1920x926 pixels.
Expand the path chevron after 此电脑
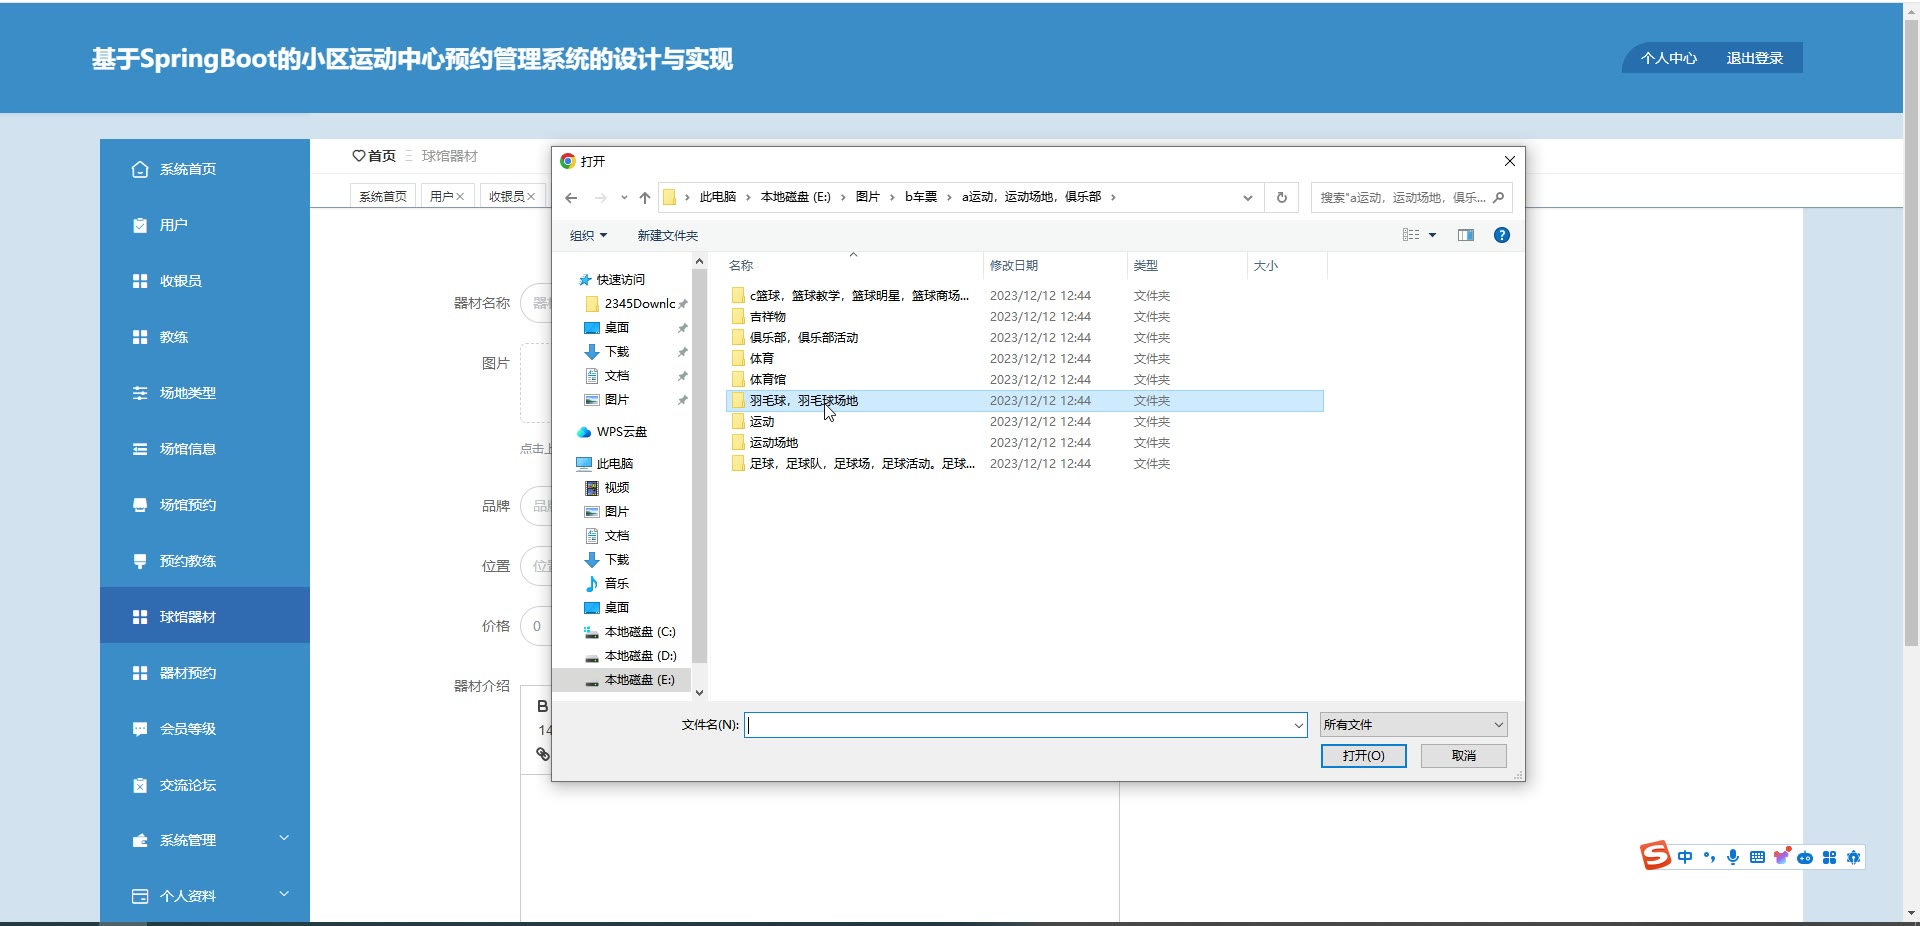[748, 198]
